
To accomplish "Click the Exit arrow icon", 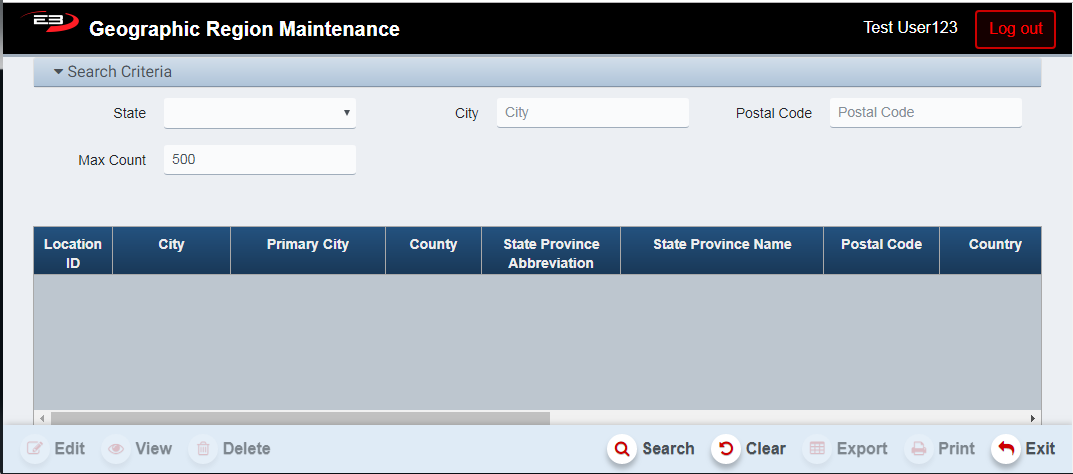I will tap(1006, 449).
